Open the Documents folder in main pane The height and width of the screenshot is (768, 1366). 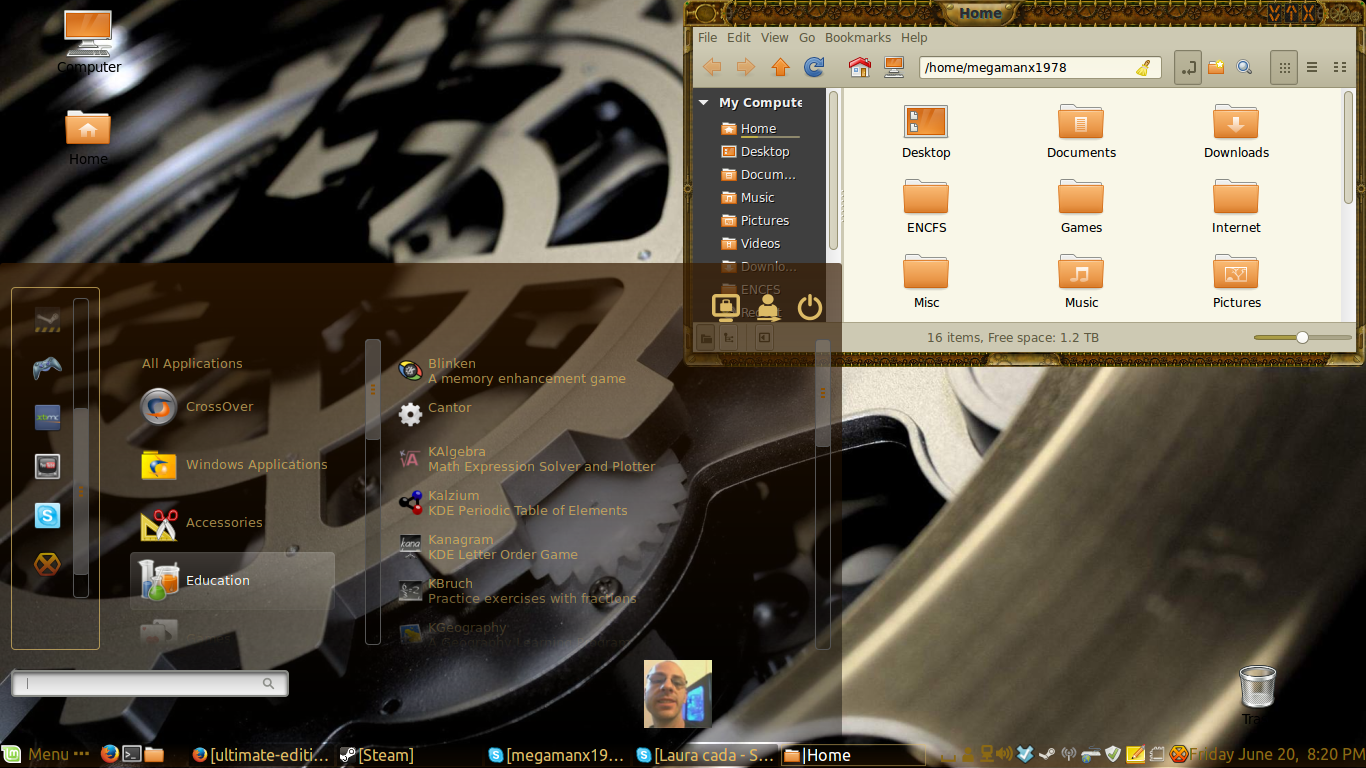click(1081, 132)
